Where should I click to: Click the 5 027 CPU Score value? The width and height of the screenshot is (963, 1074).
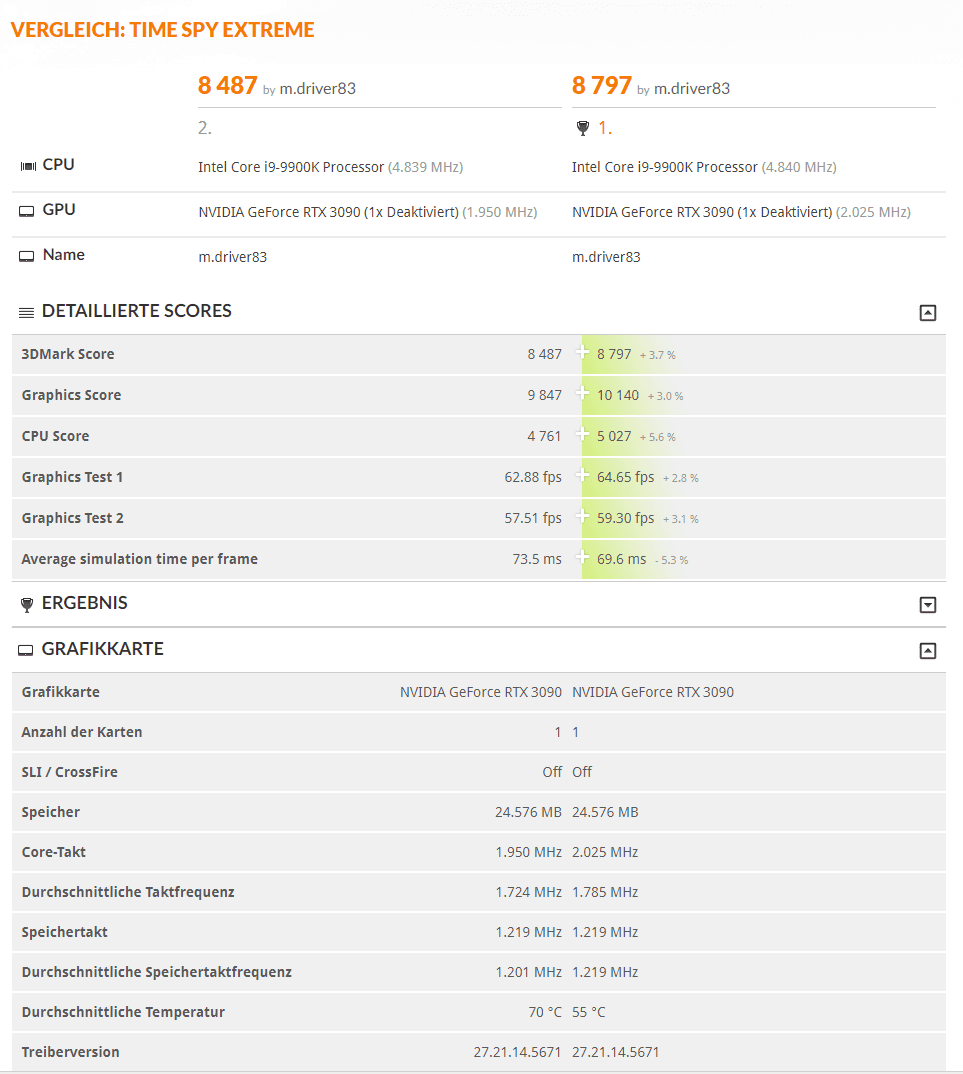(x=614, y=436)
